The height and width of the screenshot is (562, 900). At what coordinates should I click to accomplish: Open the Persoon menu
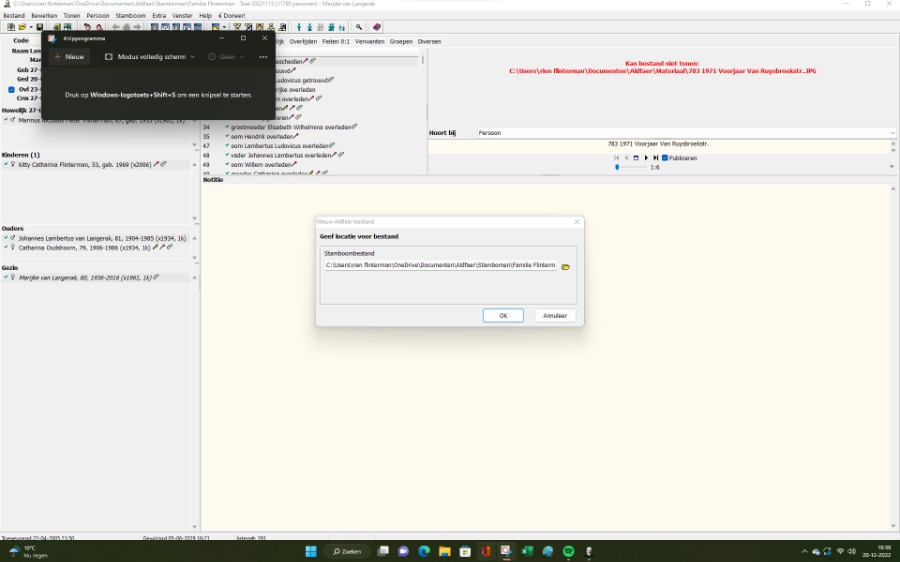tap(97, 16)
